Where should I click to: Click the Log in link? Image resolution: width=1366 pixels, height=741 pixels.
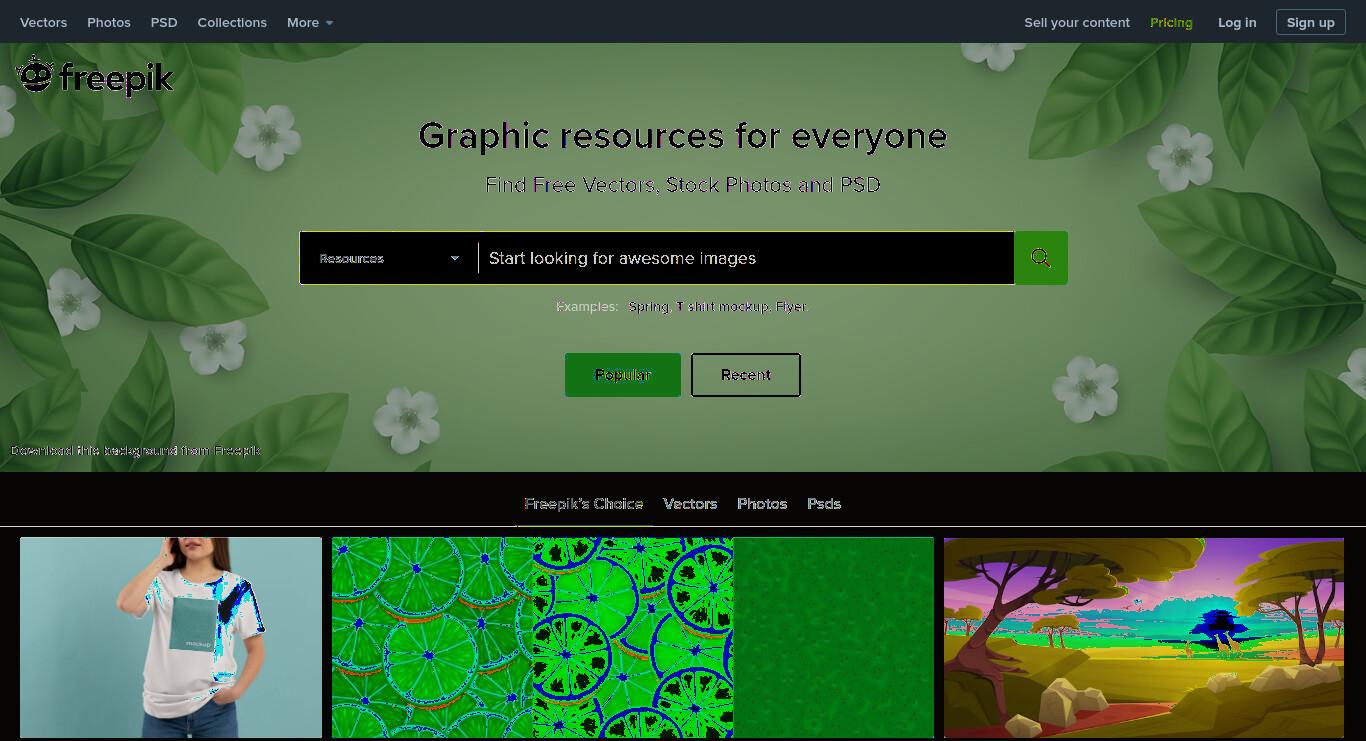[x=1237, y=22]
